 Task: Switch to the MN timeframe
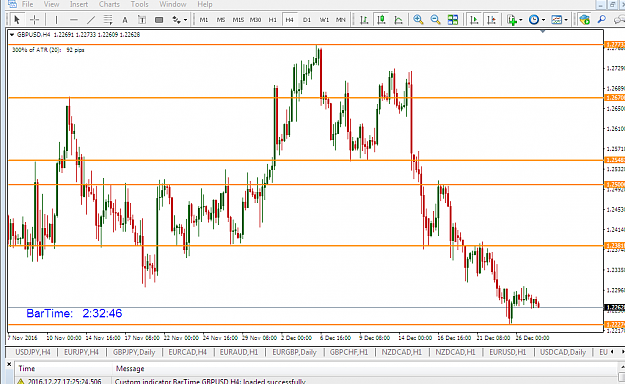pos(341,20)
